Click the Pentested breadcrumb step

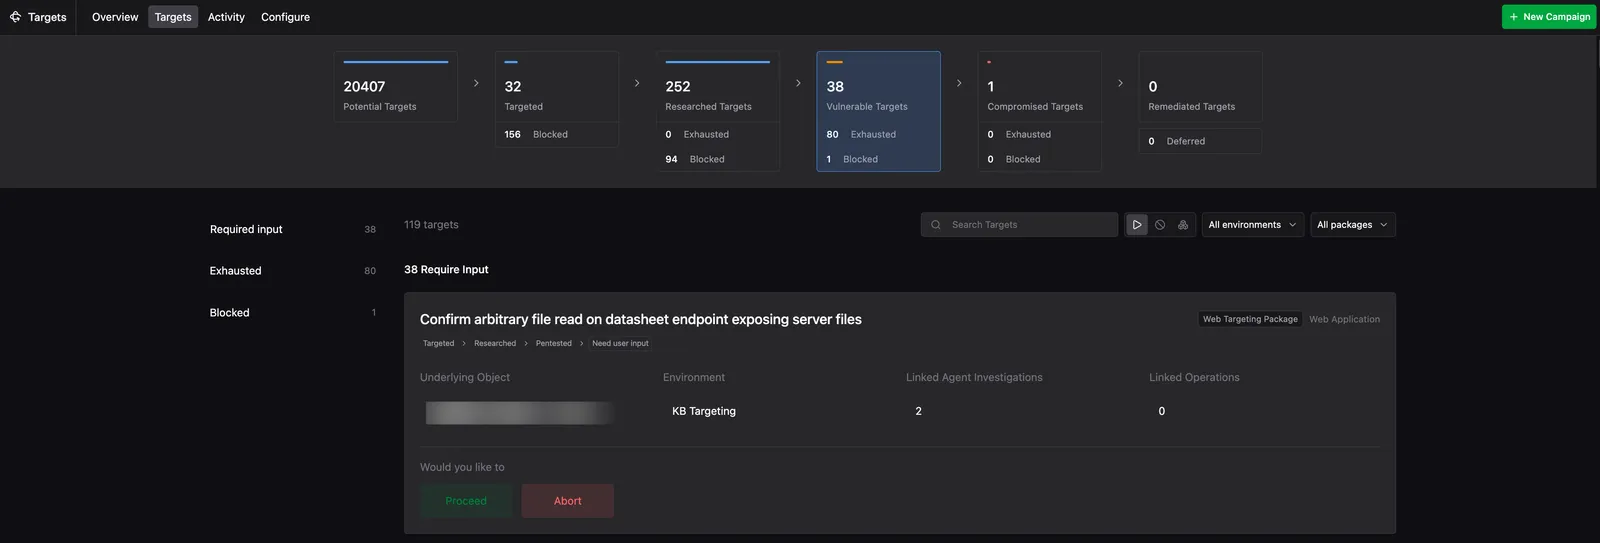pos(554,343)
